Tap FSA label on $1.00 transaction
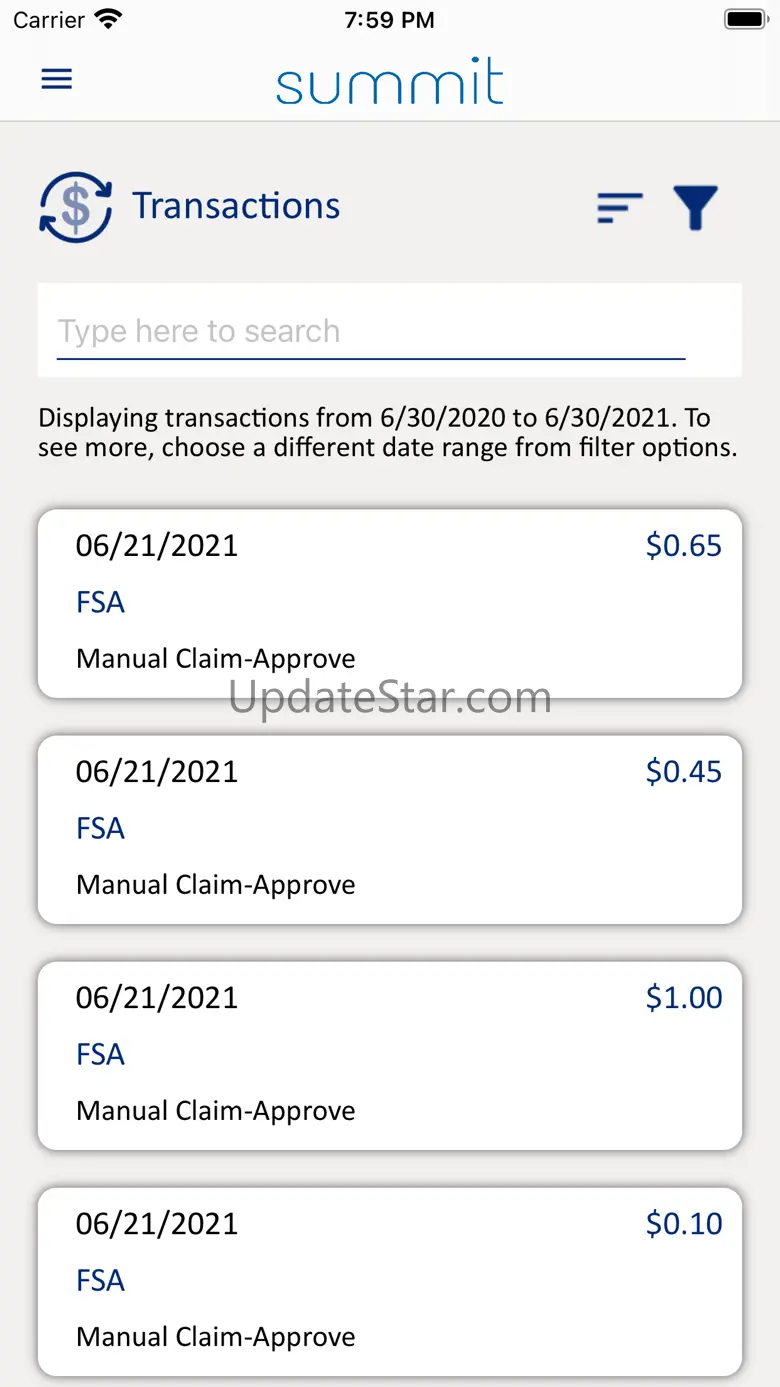 [101, 1054]
